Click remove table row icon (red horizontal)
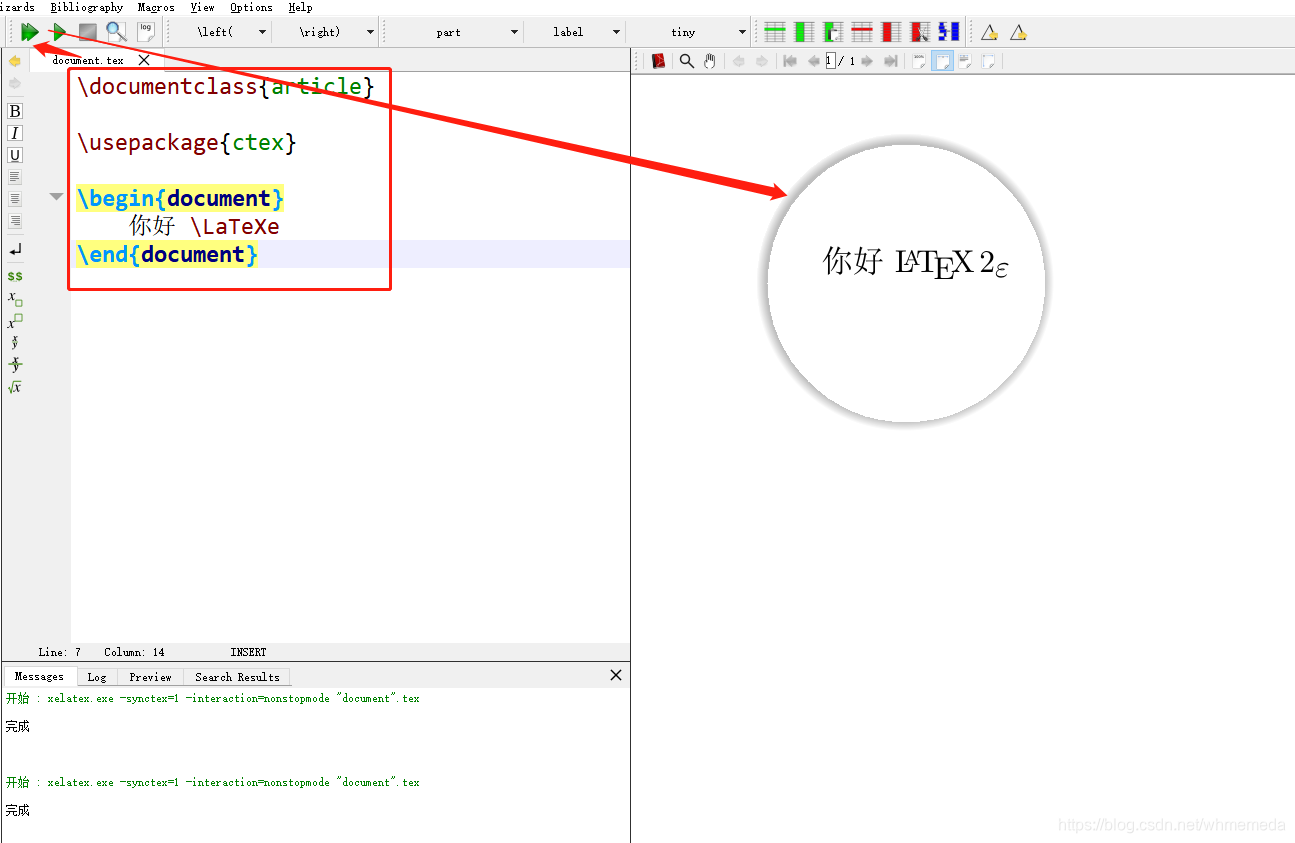 click(862, 32)
